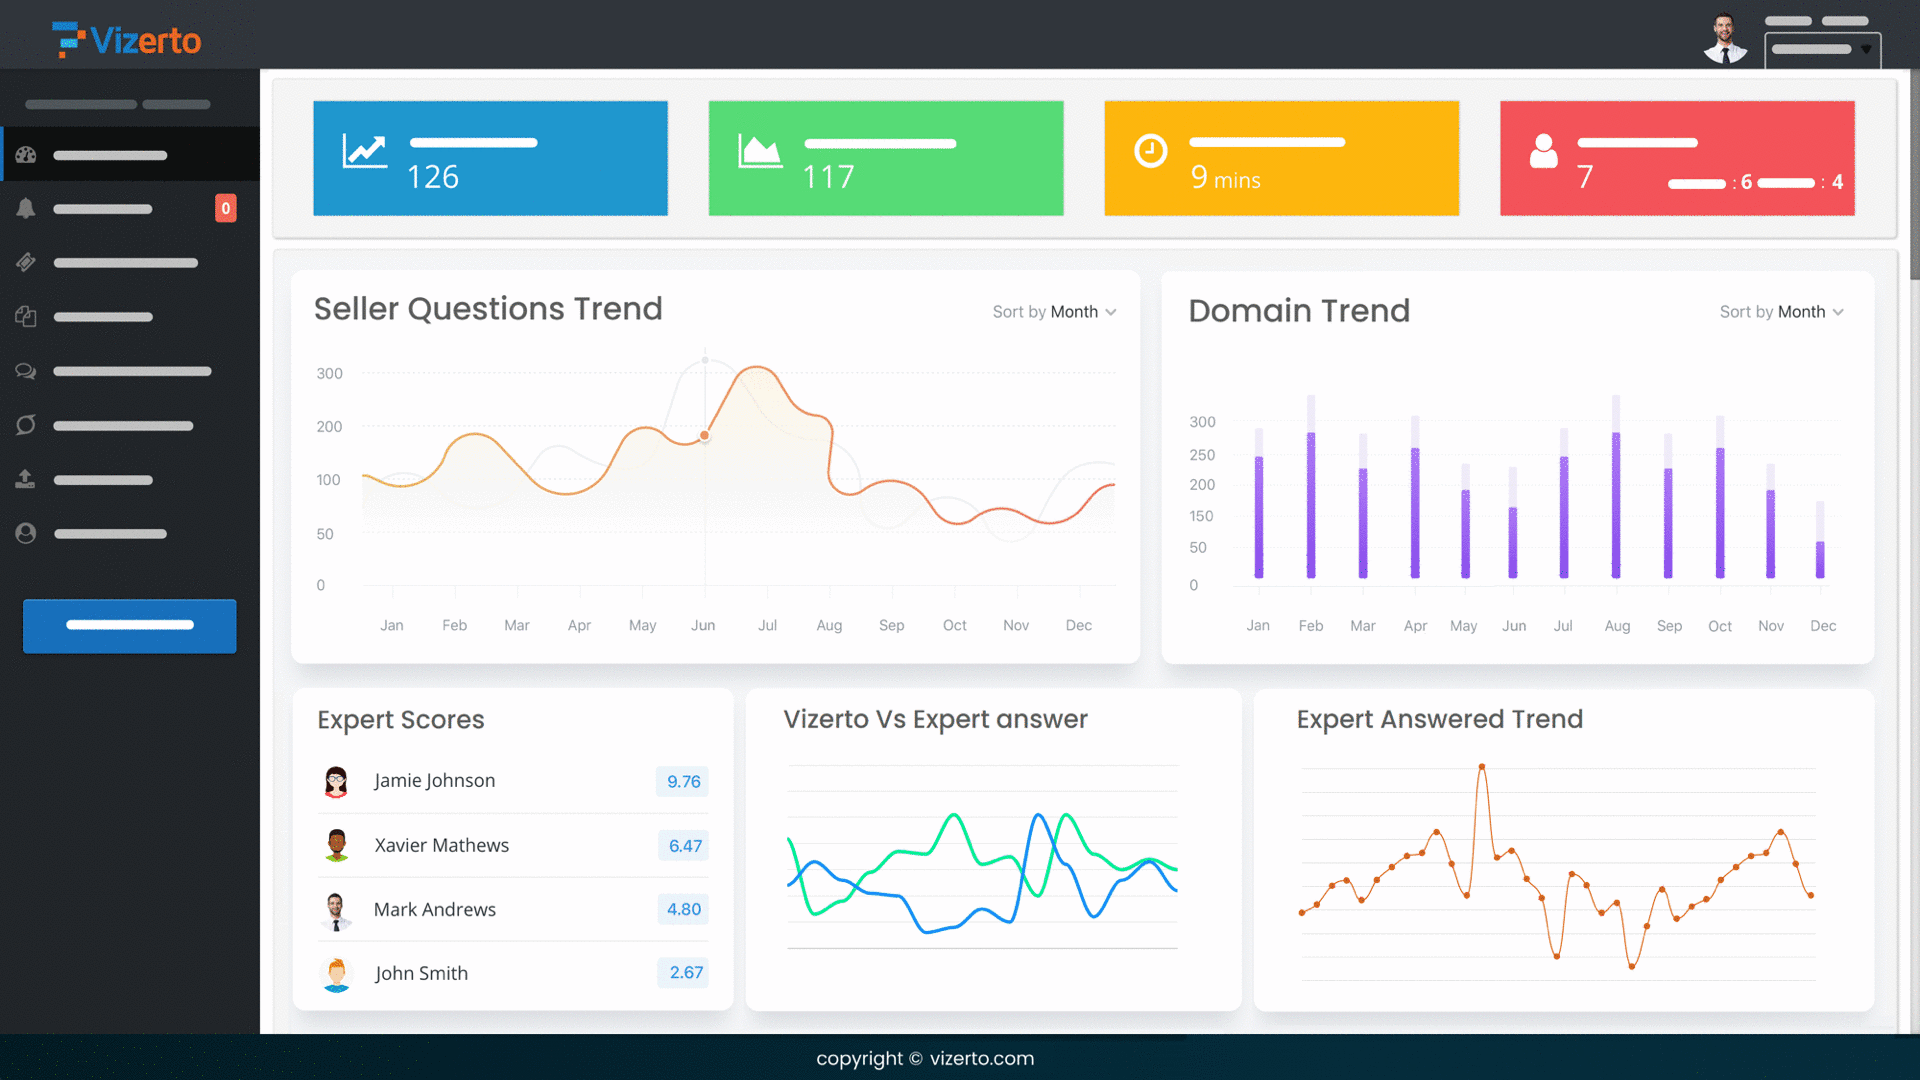Select the ticket icon in sidebar
Image resolution: width=1920 pixels, height=1080 pixels.
point(26,262)
